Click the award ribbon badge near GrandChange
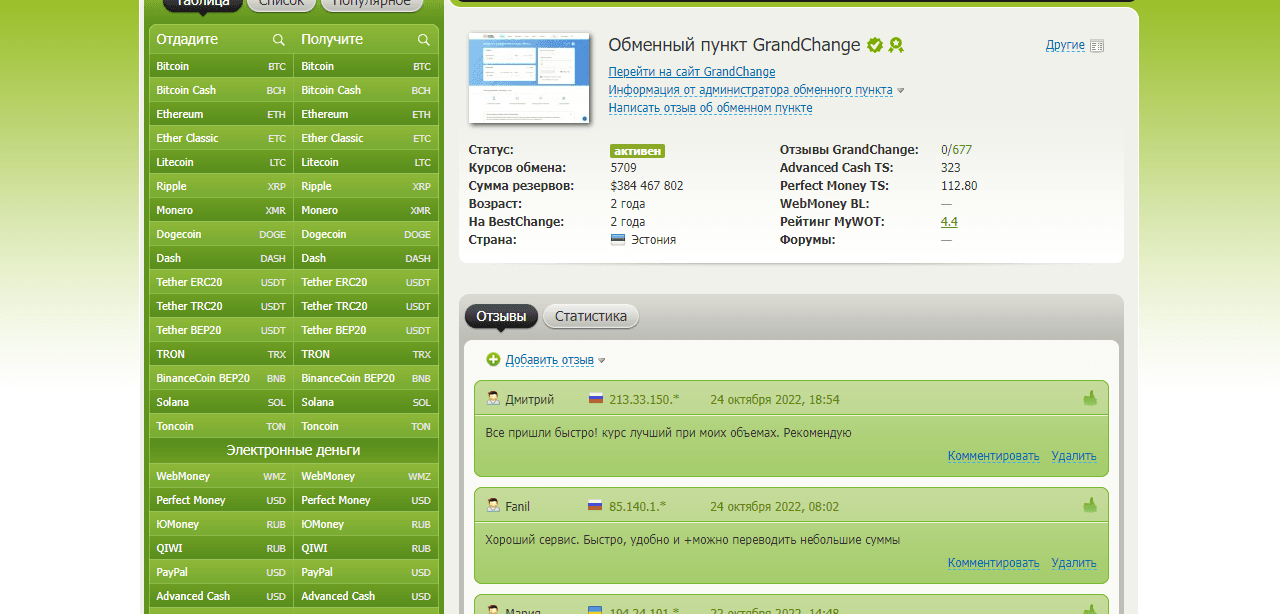The image size is (1280, 614). (x=896, y=45)
